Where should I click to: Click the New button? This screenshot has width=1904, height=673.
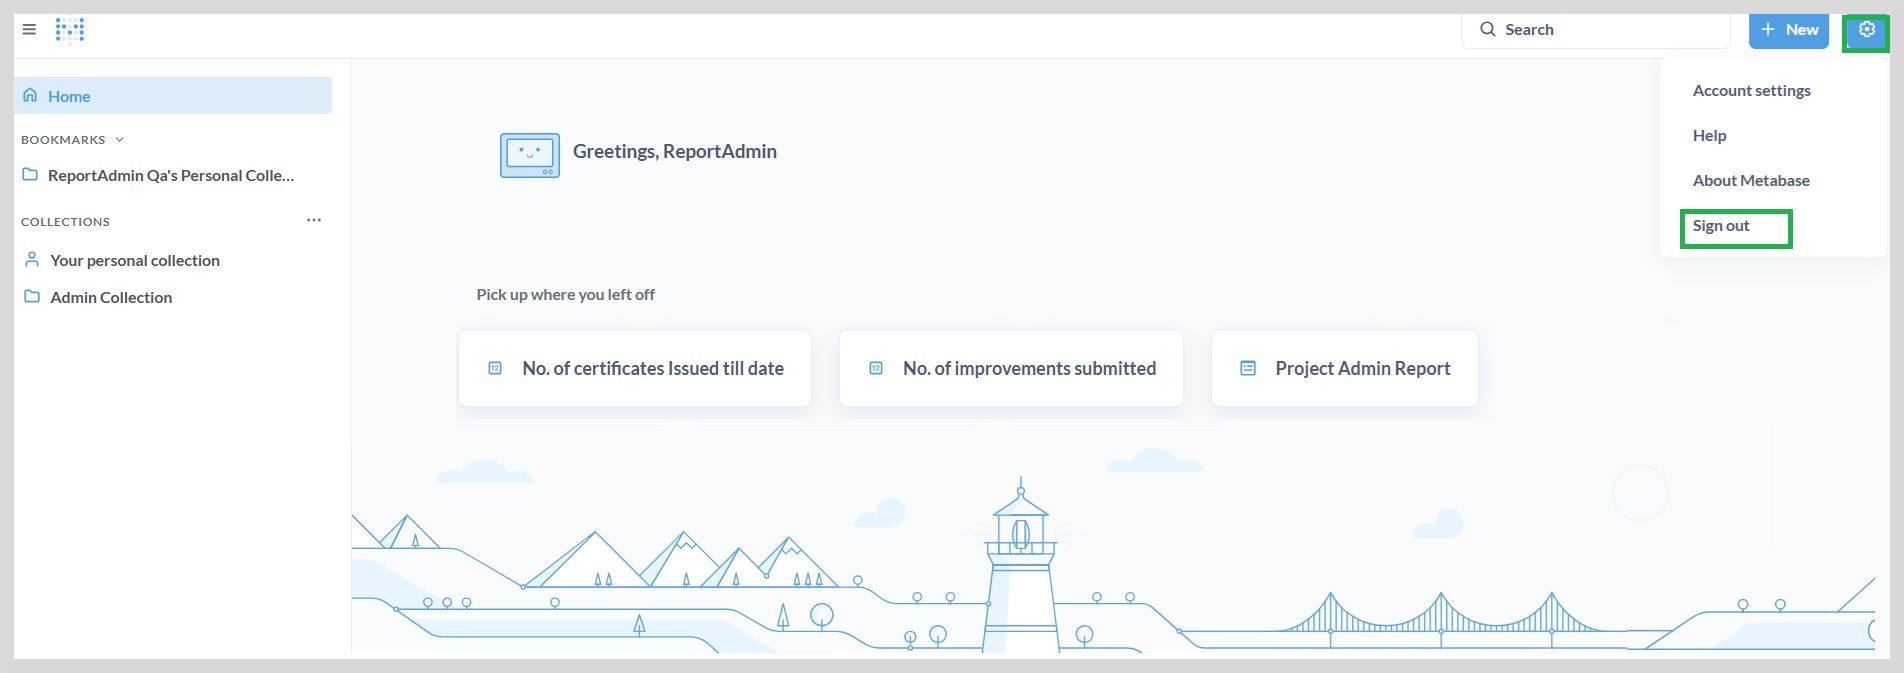1789,30
